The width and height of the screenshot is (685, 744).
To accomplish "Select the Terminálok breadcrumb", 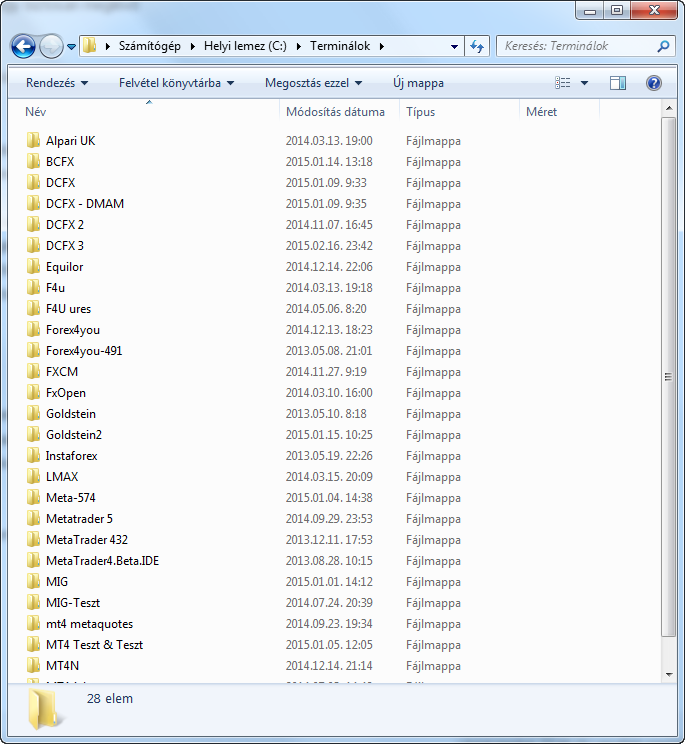I will tap(340, 46).
